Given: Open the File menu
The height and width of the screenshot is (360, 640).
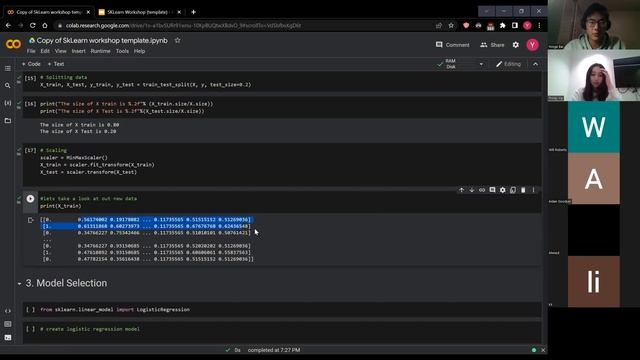Looking at the screenshot, I should tap(31, 51).
